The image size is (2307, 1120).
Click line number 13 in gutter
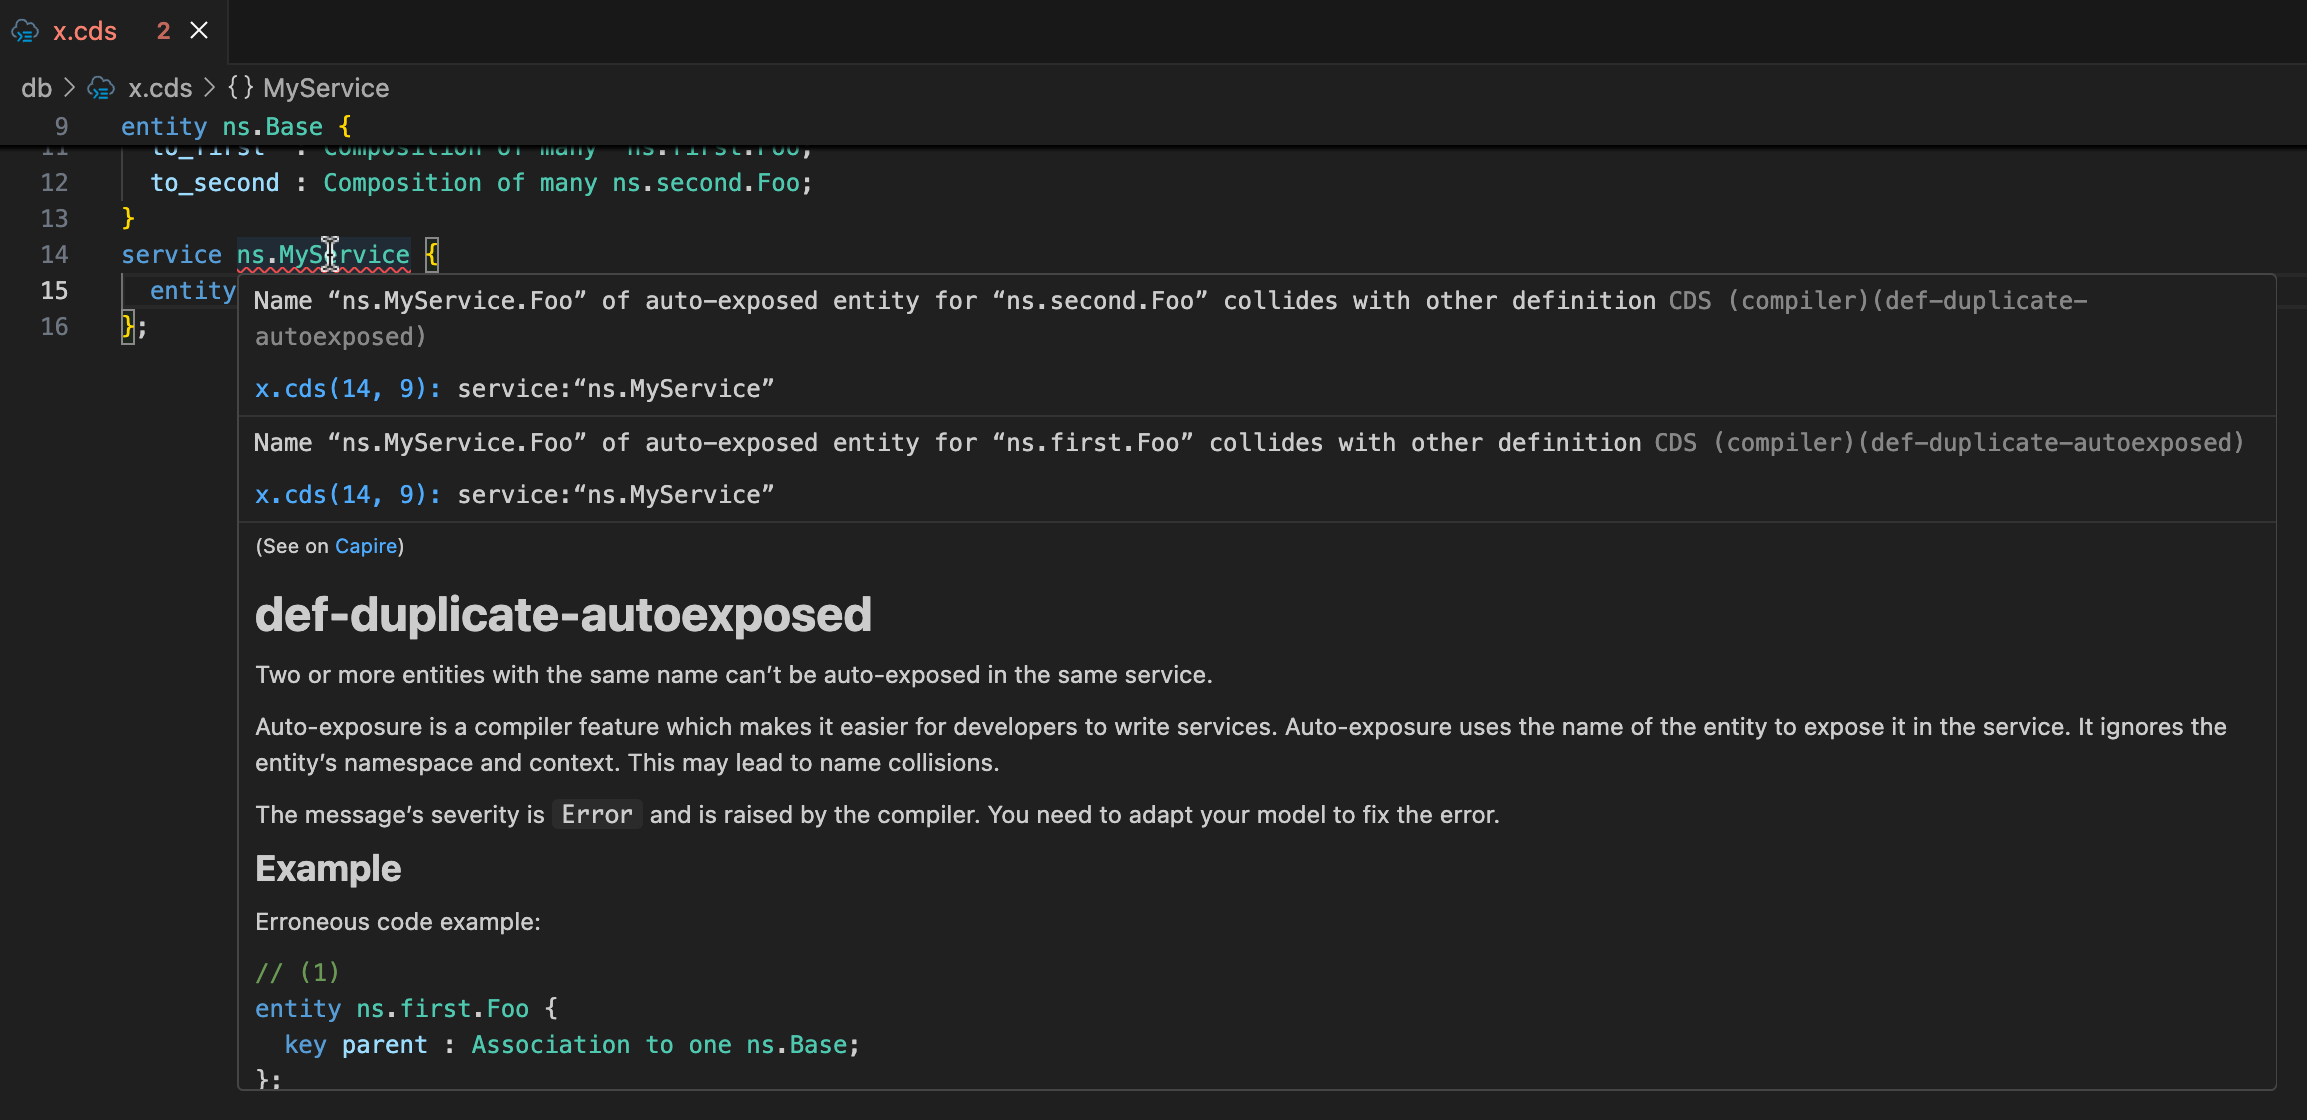[54, 219]
